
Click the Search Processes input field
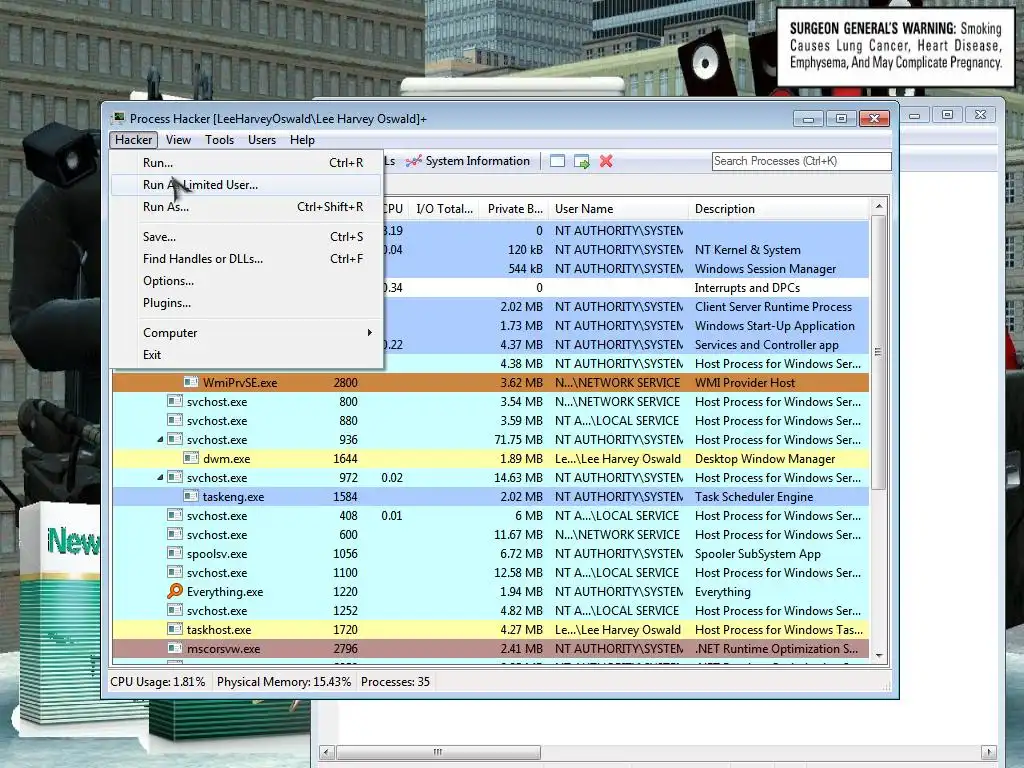coord(801,161)
